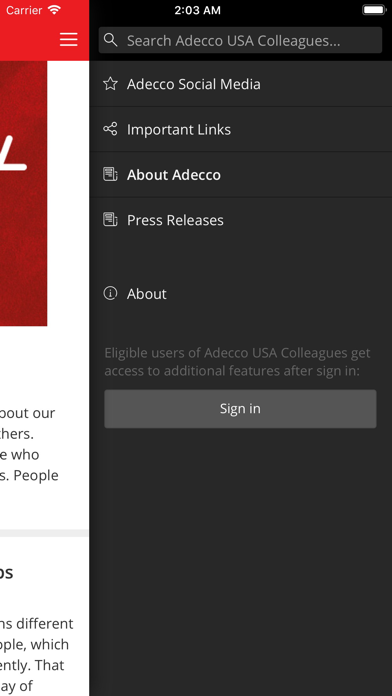Screen dimensions: 392x696
Task: Click the Wi-Fi icon in status bar
Action: (x=54, y=10)
